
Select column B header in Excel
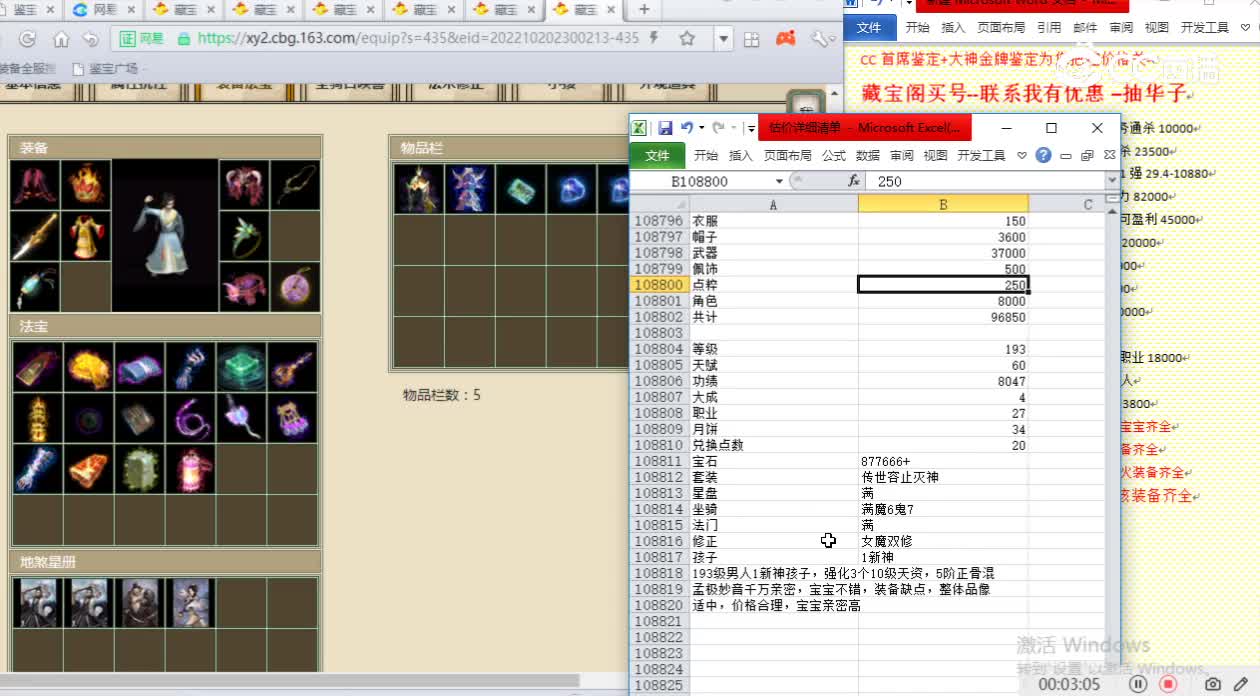(x=943, y=204)
